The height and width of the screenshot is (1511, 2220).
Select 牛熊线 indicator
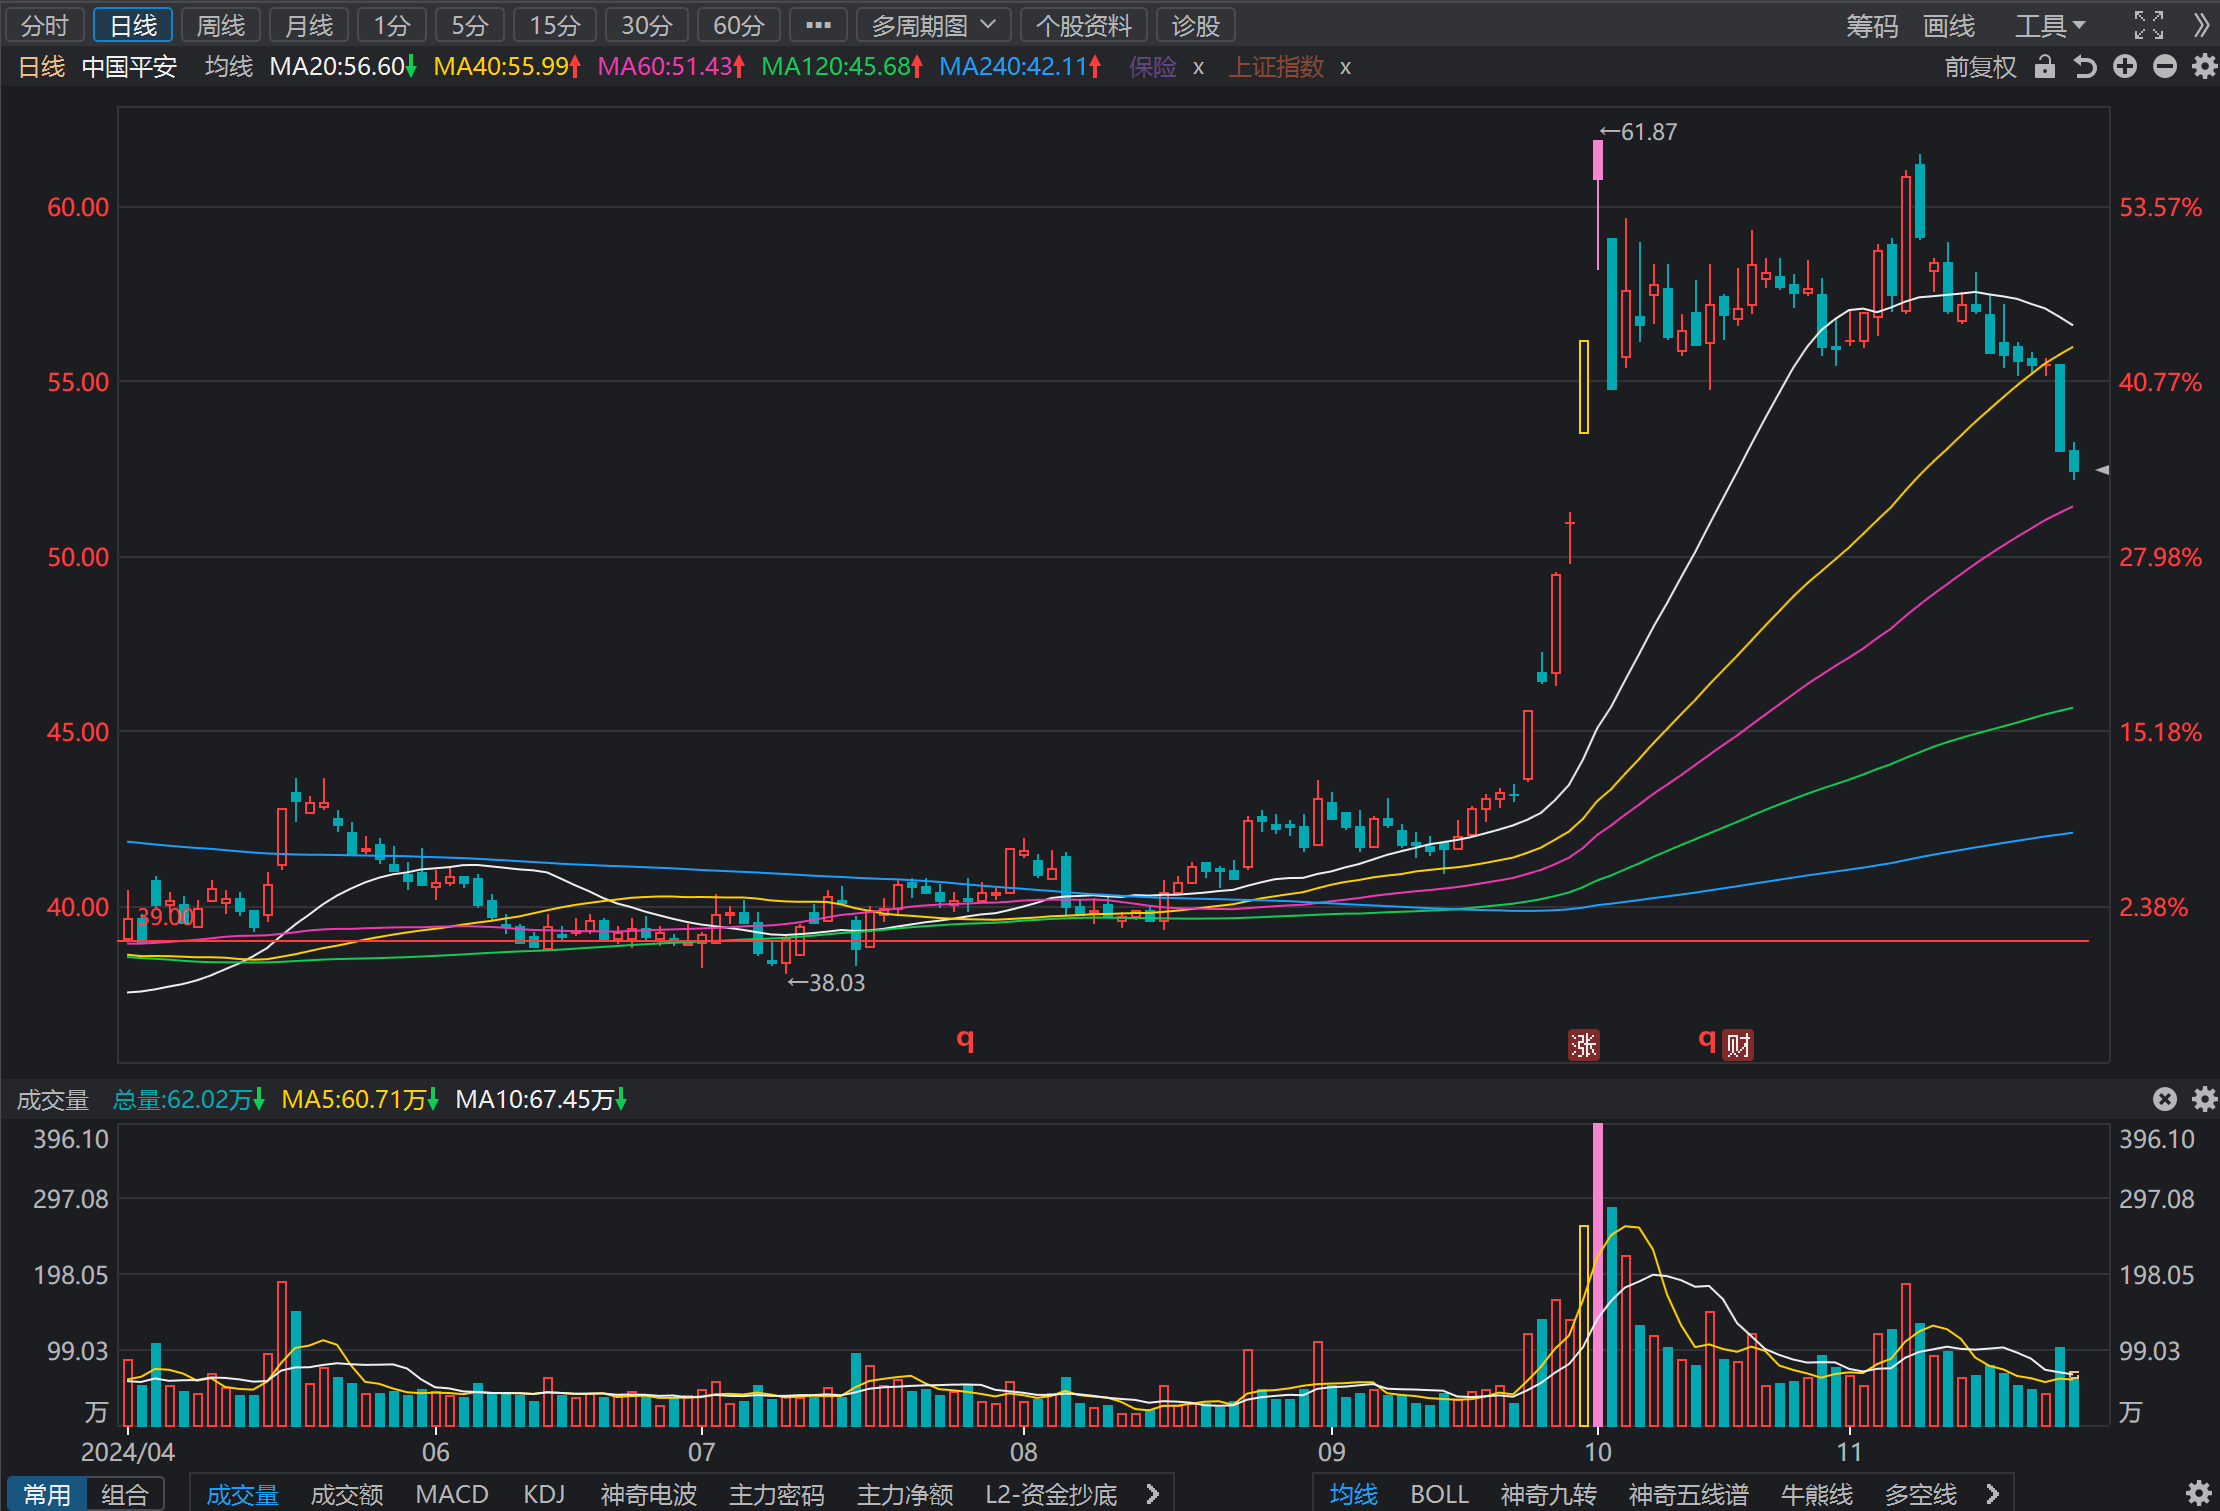coord(1817,1494)
